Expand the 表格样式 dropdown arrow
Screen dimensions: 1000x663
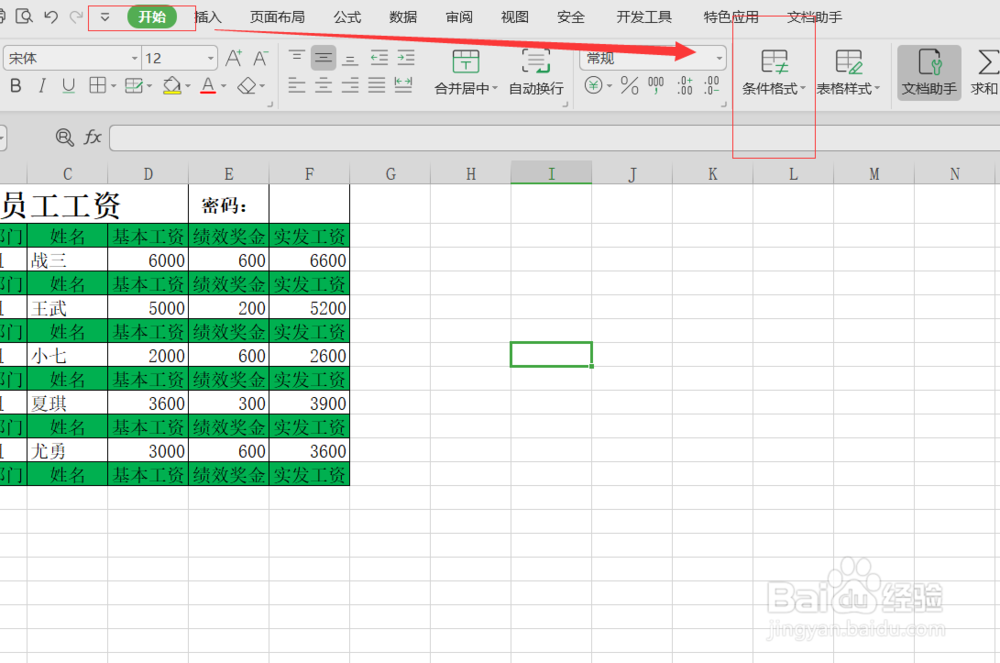877,89
